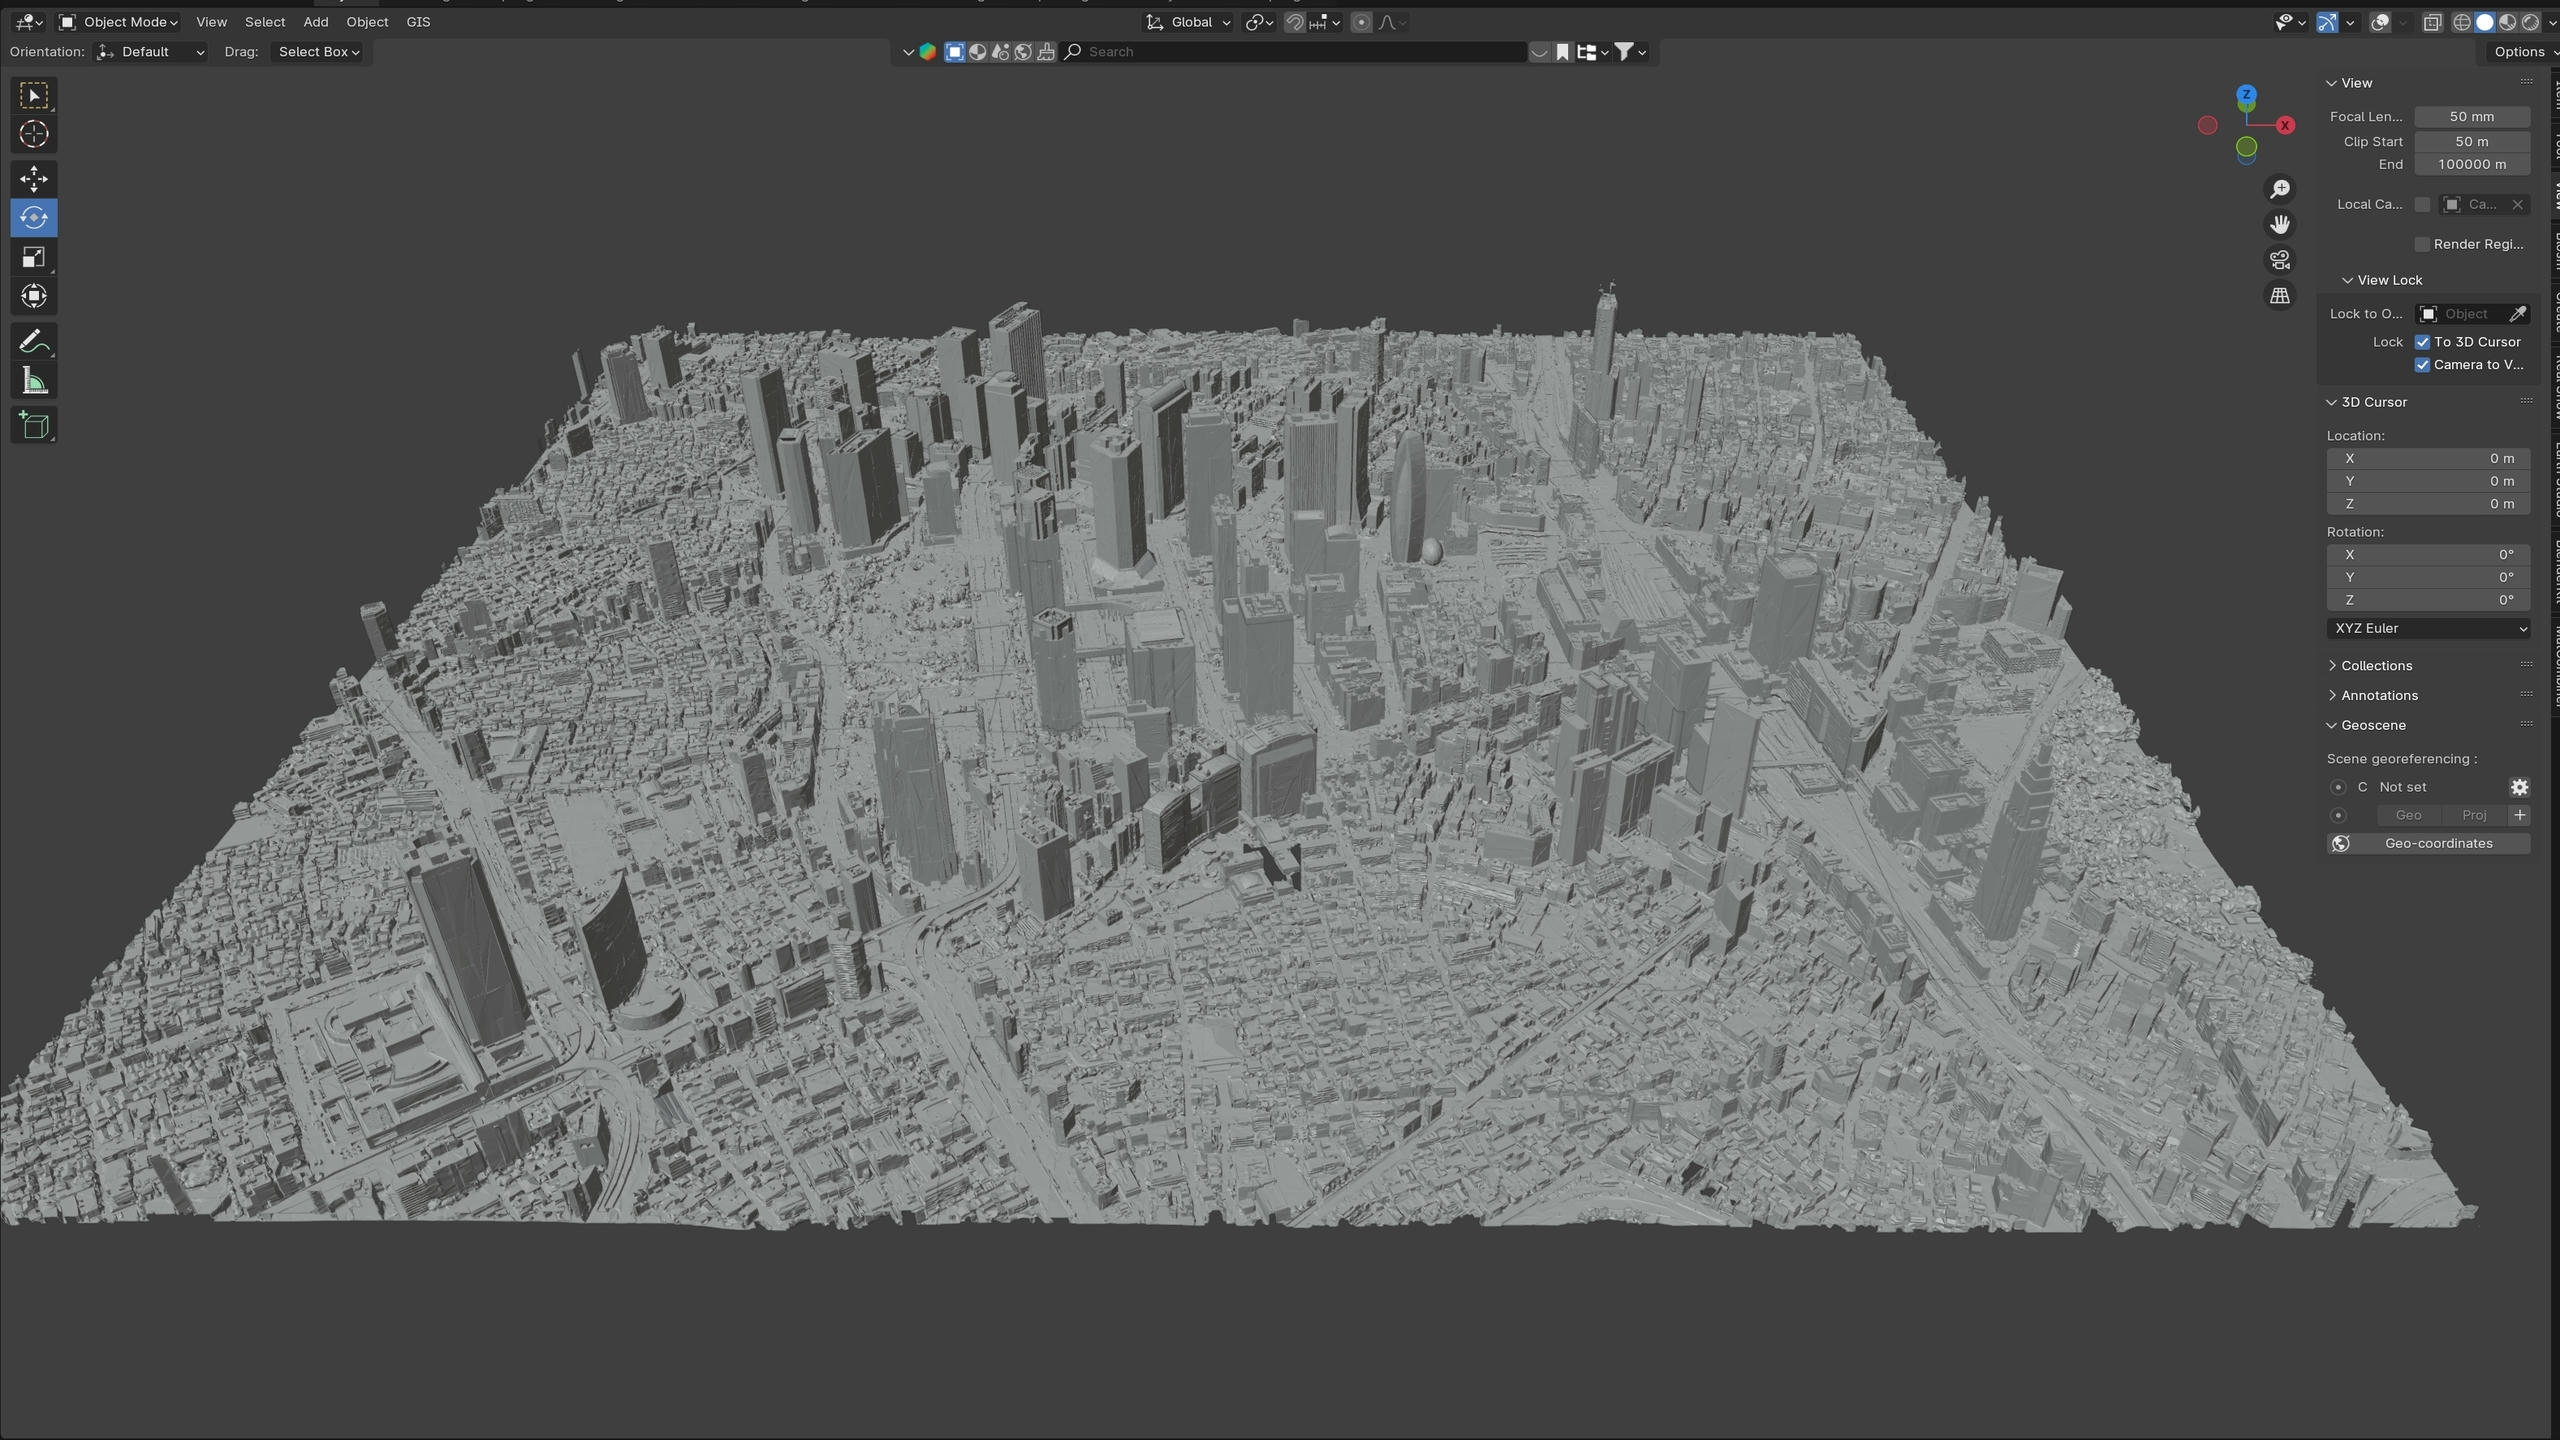Open Global transform orientation dropdown

[x=1188, y=22]
